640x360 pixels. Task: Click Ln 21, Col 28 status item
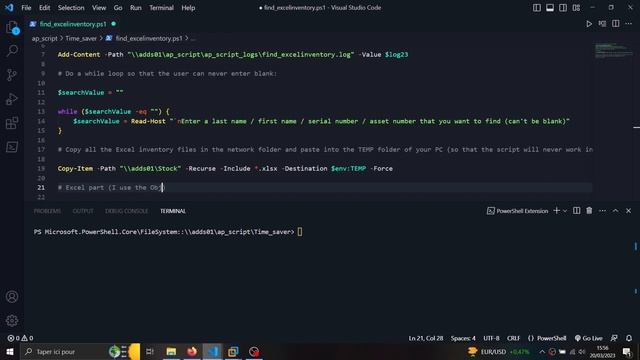coord(426,338)
